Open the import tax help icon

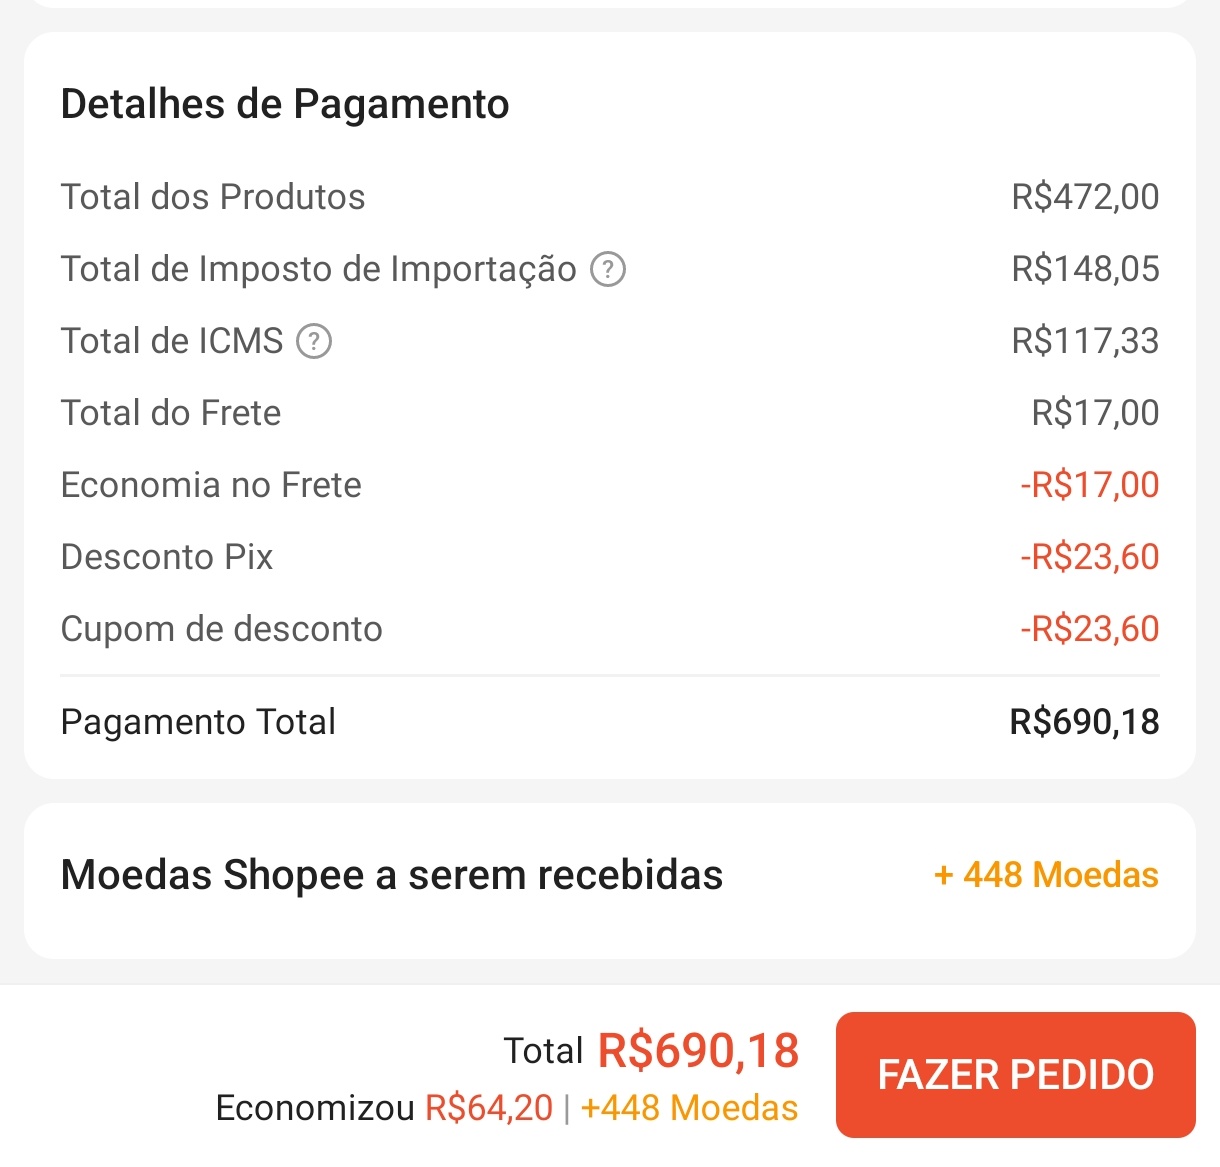pos(608,270)
